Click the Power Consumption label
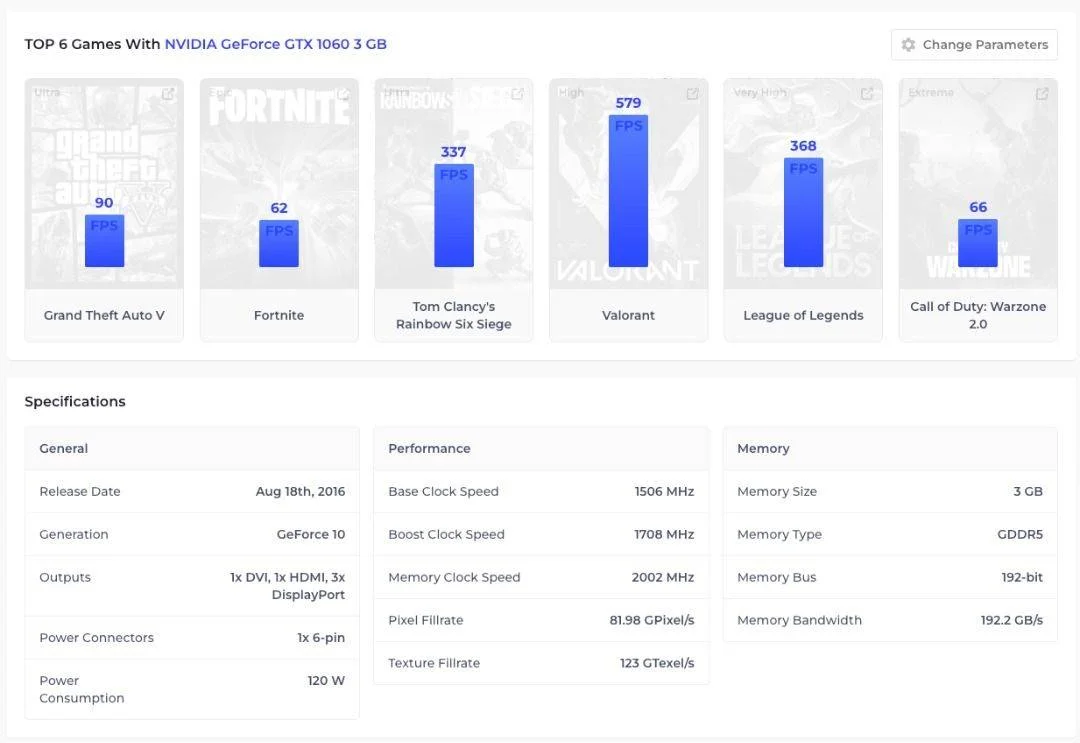Image resolution: width=1080 pixels, height=743 pixels. click(x=82, y=689)
